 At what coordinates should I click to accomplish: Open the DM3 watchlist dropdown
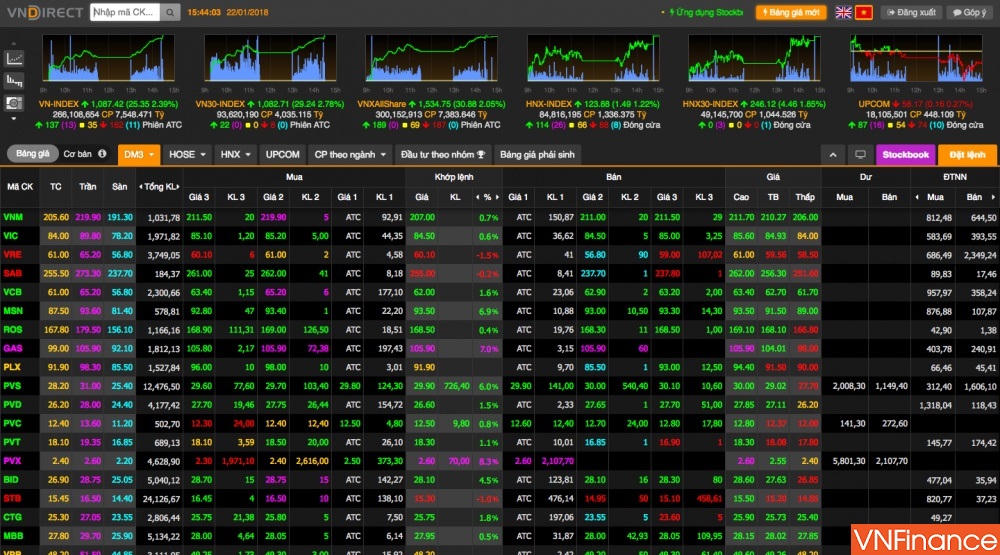click(137, 155)
